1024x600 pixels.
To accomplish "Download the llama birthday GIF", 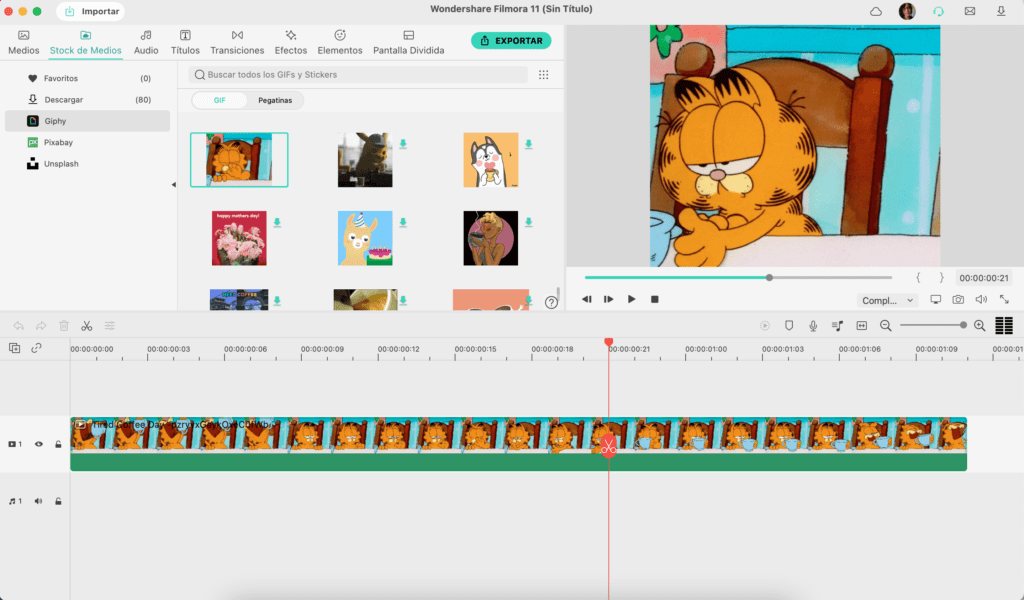I will (x=403, y=223).
